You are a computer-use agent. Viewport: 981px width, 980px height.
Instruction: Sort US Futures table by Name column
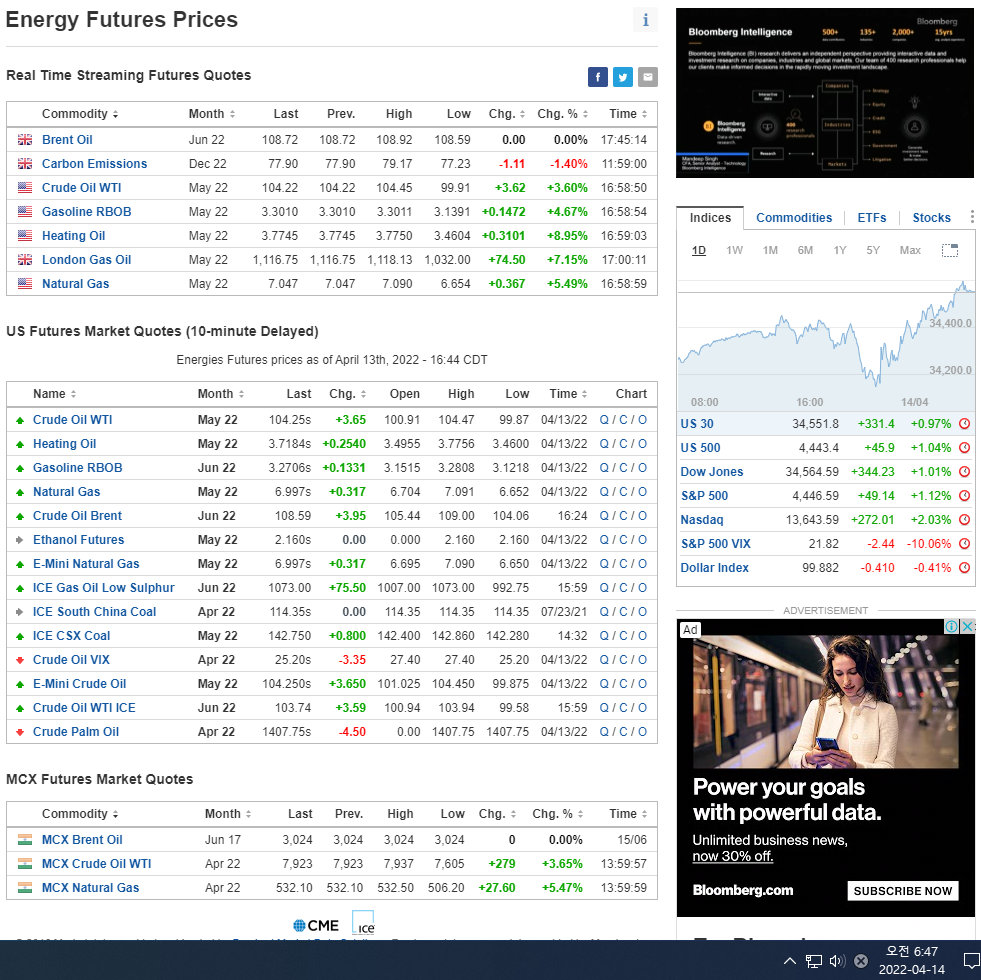point(54,394)
